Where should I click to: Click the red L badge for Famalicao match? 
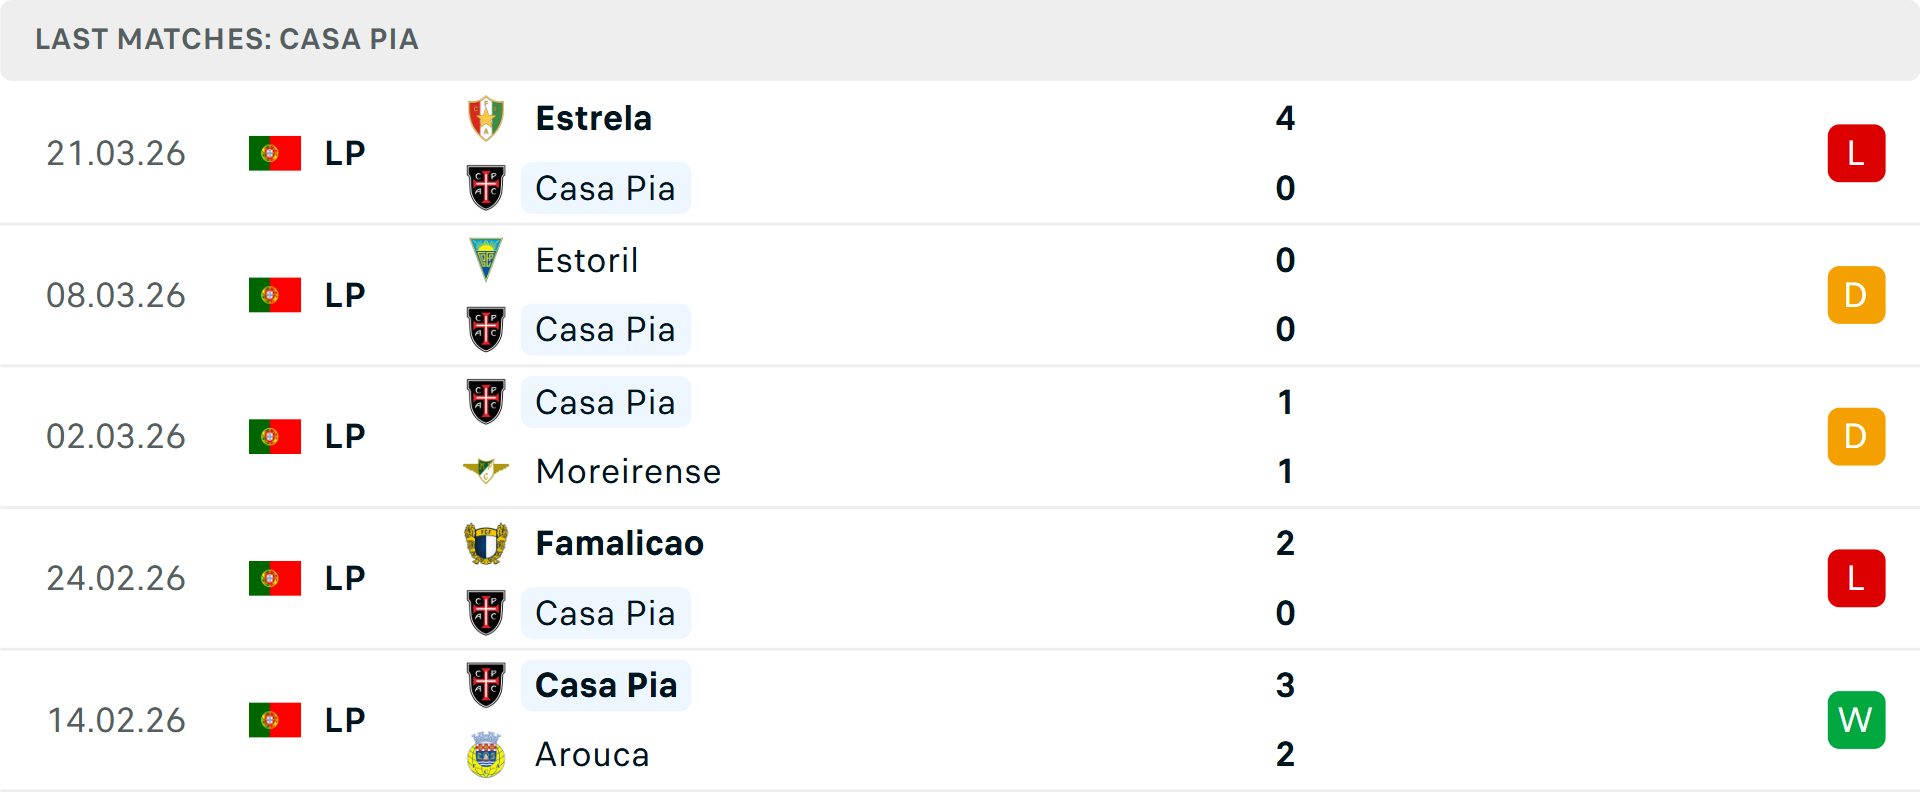pos(1856,578)
